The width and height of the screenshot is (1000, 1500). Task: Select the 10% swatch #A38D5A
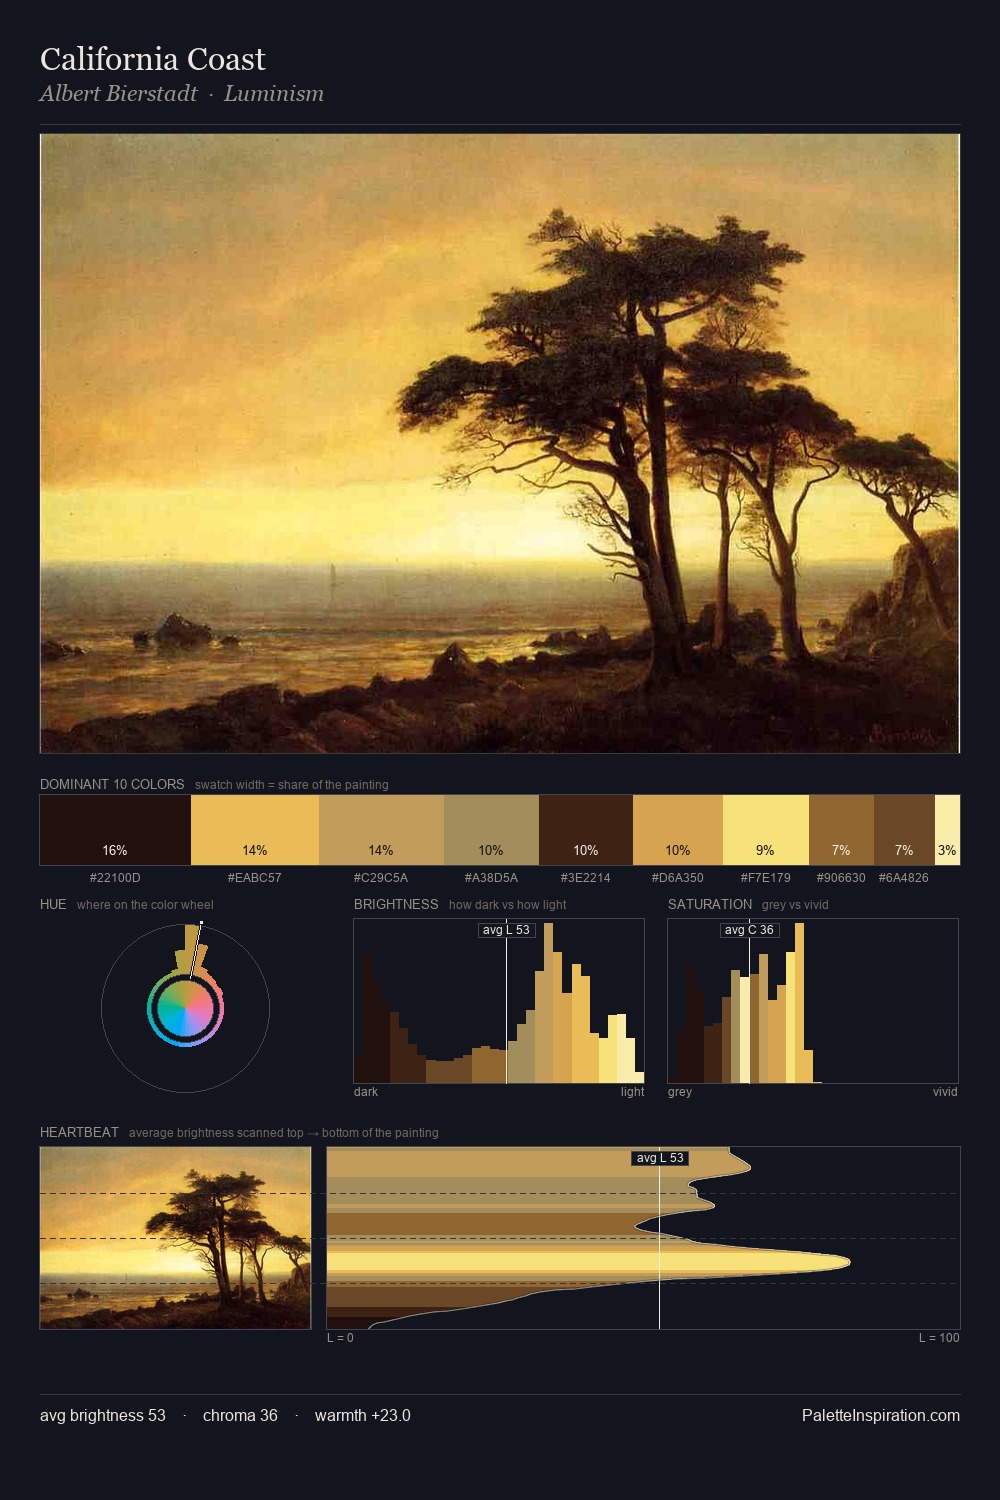point(491,830)
